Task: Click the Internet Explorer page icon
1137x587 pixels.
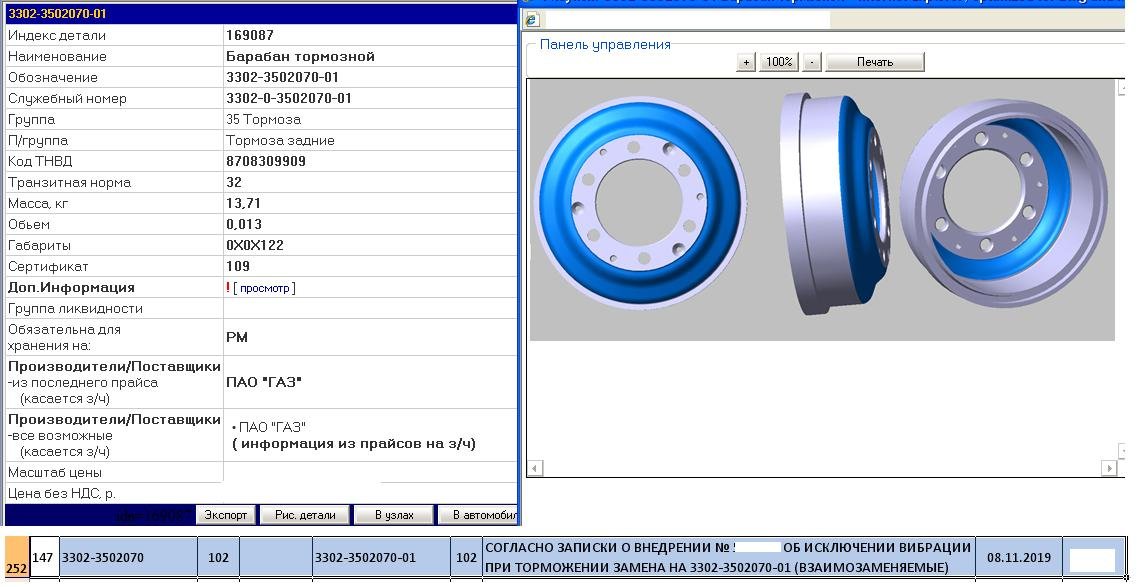Action: point(531,20)
